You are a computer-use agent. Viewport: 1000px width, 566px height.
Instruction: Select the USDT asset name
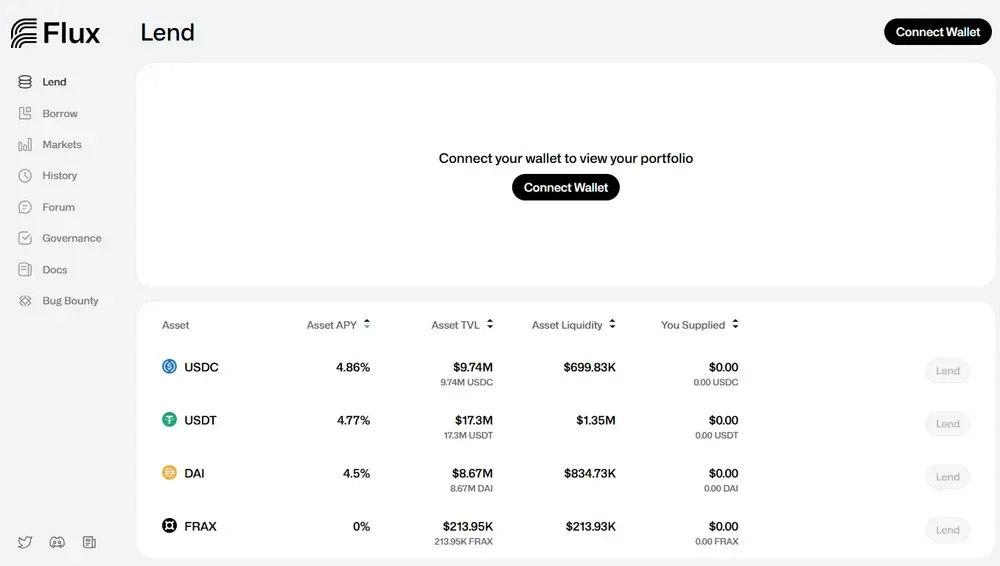pos(200,420)
